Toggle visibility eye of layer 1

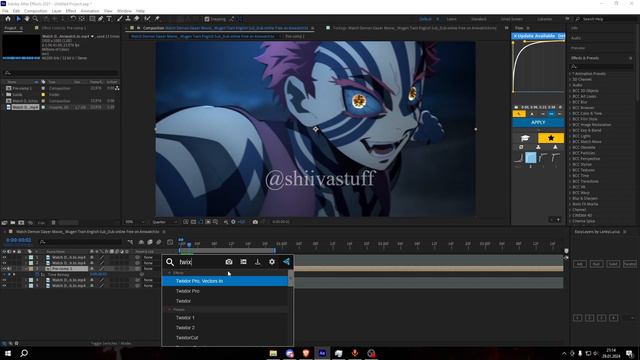[4, 258]
